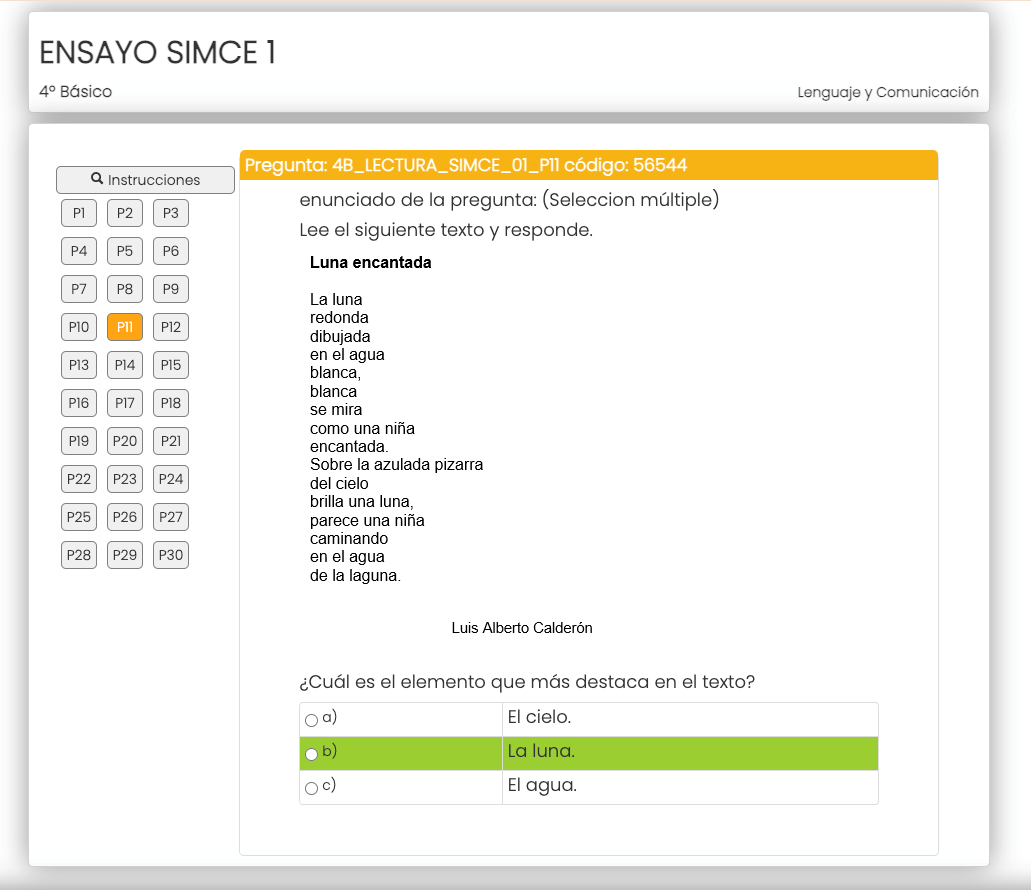Screen dimensions: 1031x890
Task: Navigate to question P20
Action: [x=125, y=441]
